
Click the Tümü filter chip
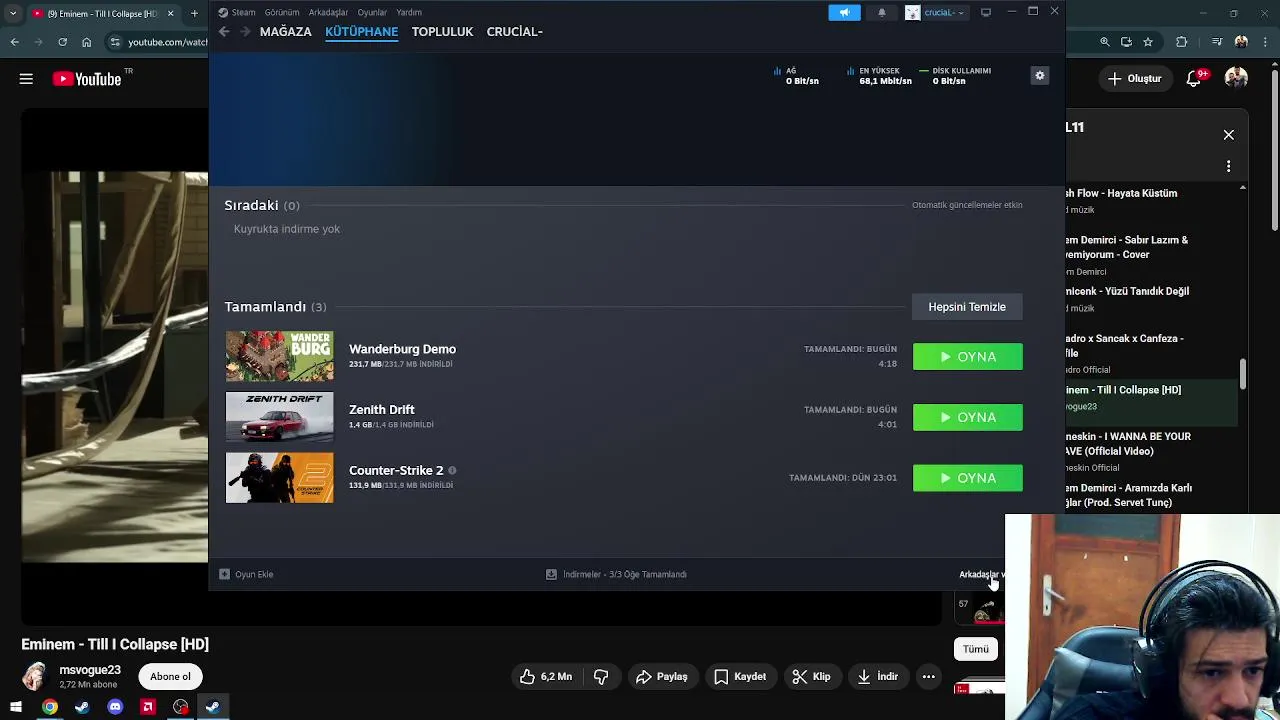pyautogui.click(x=976, y=649)
